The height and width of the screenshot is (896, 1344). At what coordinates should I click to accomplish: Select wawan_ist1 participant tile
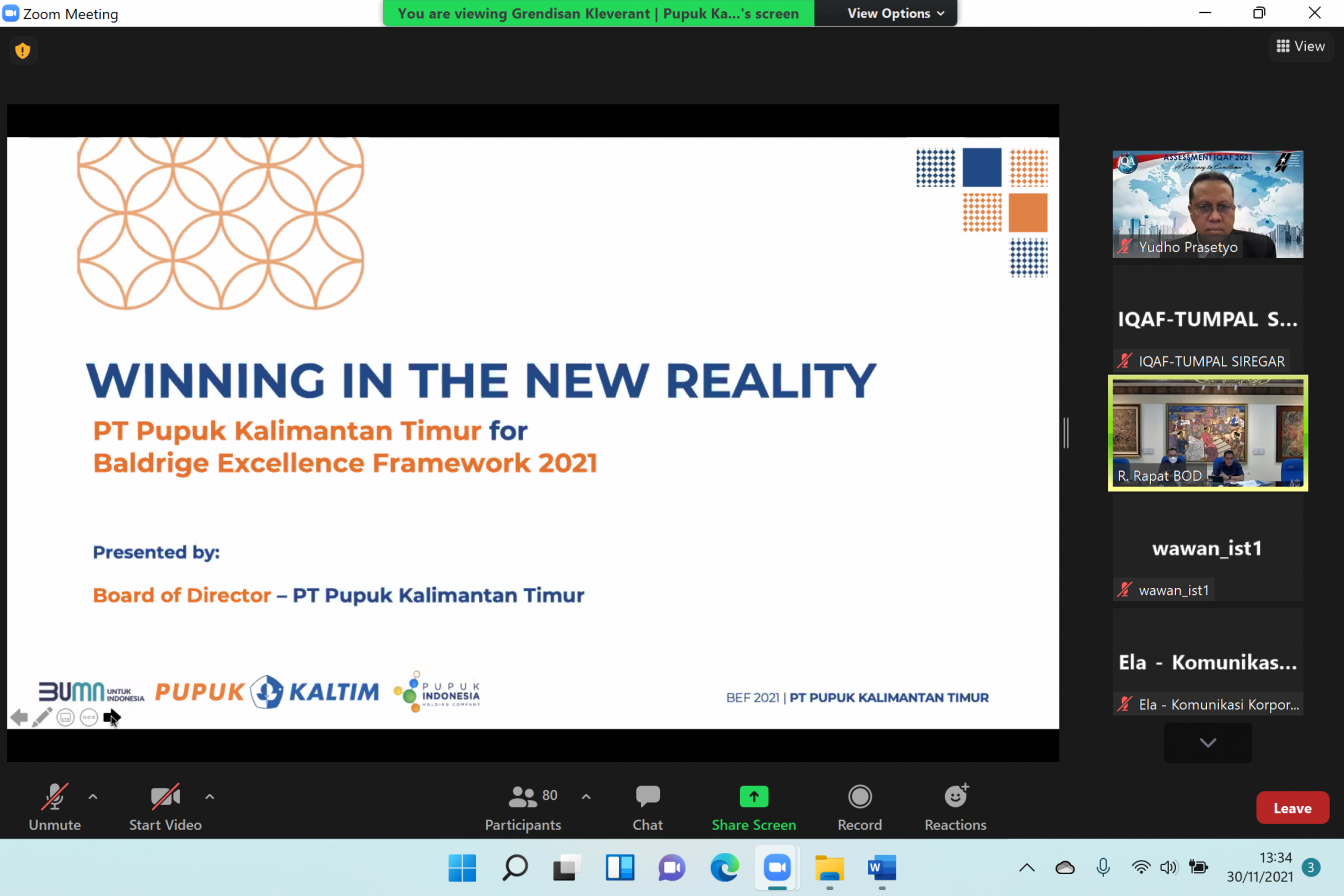tap(1208, 548)
